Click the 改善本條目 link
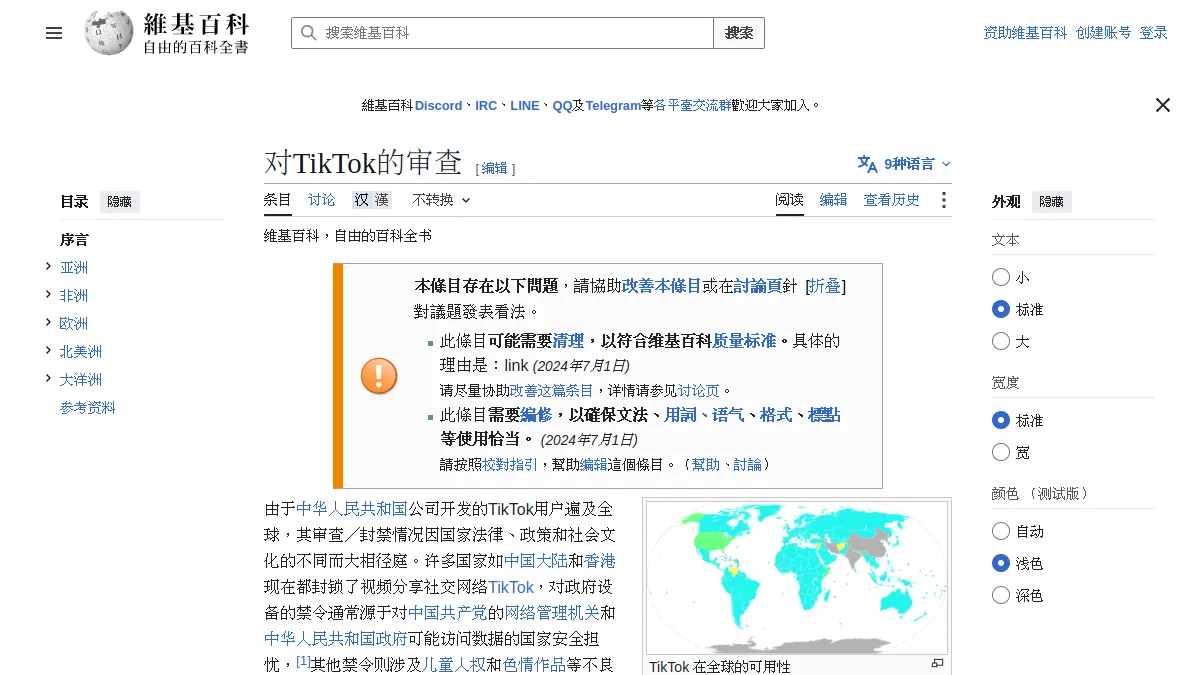This screenshot has width=1200, height=675. pos(661,286)
